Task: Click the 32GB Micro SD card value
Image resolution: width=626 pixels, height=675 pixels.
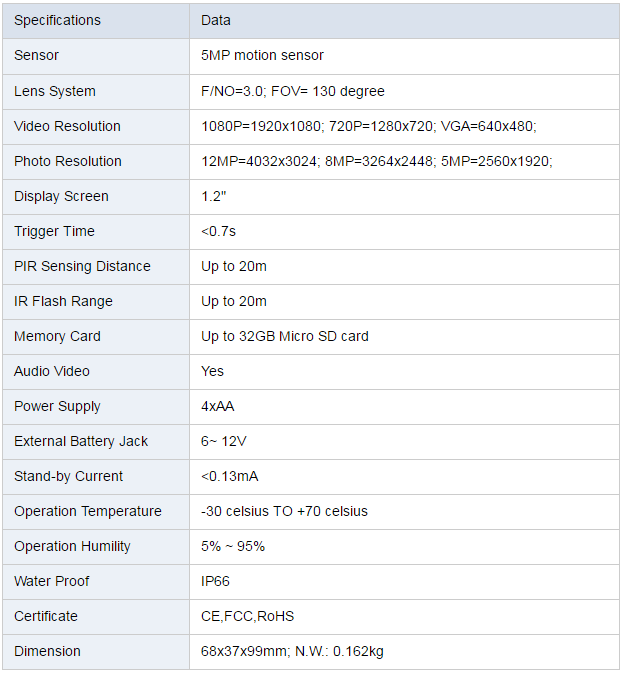Action: click(285, 336)
